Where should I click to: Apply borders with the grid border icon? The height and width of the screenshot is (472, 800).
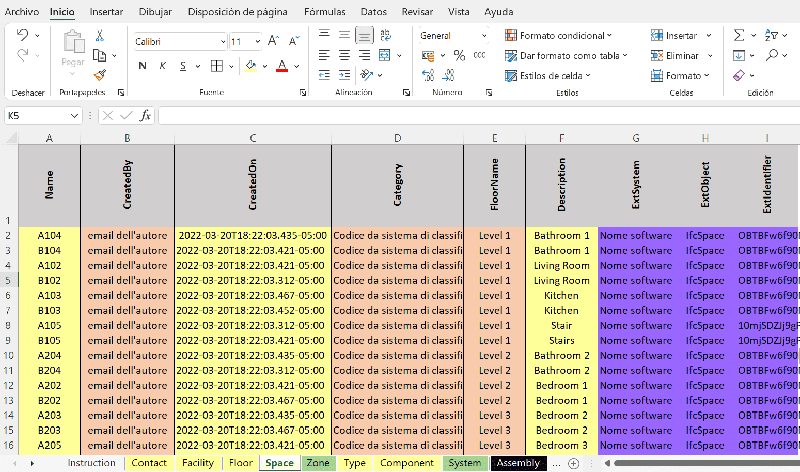(x=217, y=66)
